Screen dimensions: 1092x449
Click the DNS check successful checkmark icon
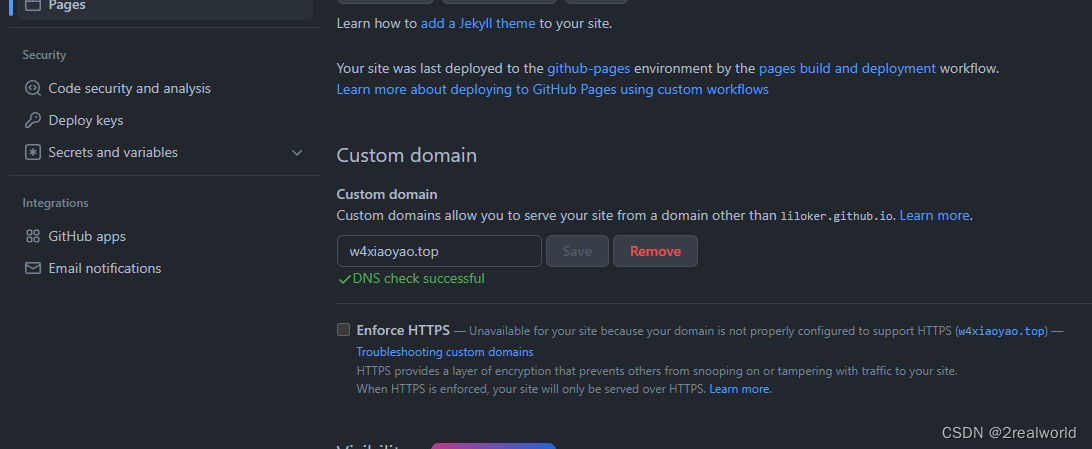pos(344,279)
